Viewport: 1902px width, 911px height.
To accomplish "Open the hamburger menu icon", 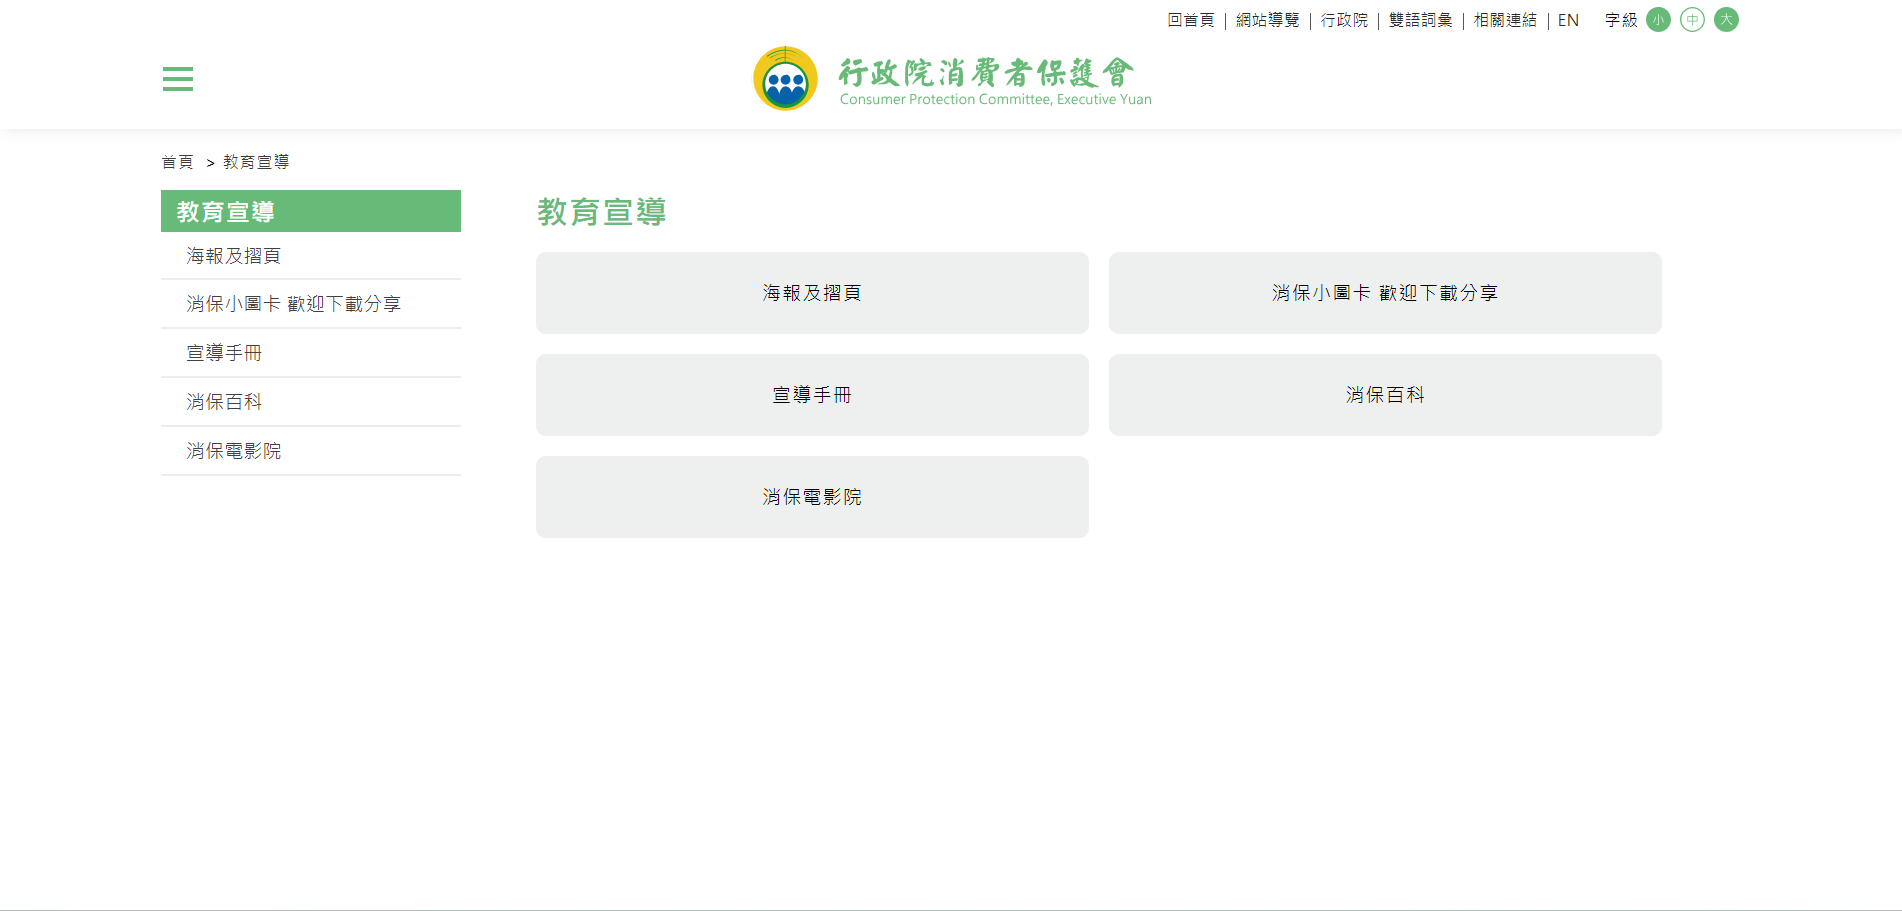I will 178,79.
